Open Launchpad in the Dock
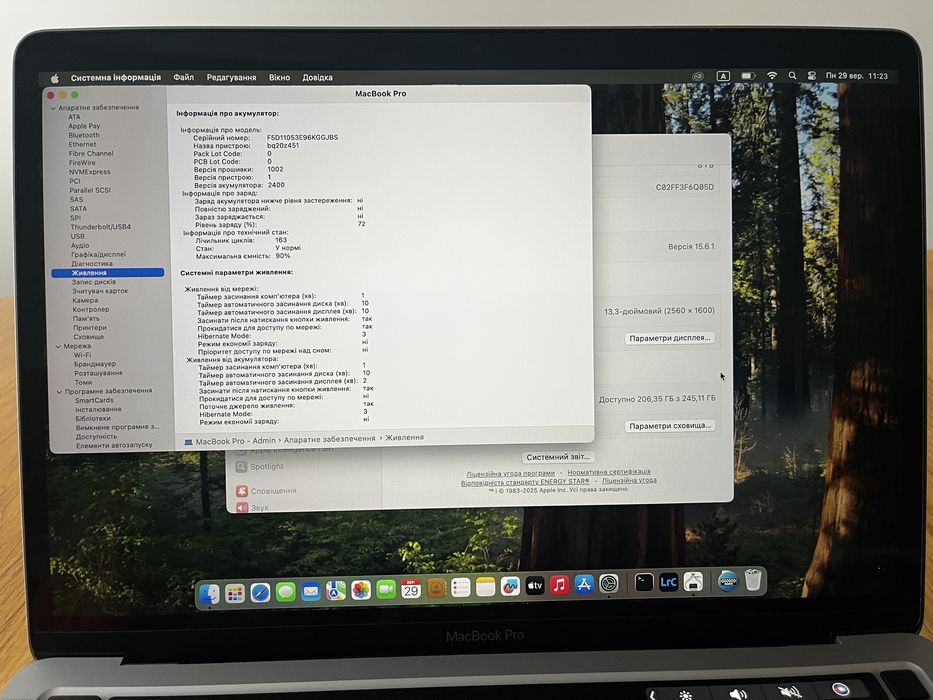Image resolution: width=933 pixels, height=700 pixels. pyautogui.click(x=234, y=593)
